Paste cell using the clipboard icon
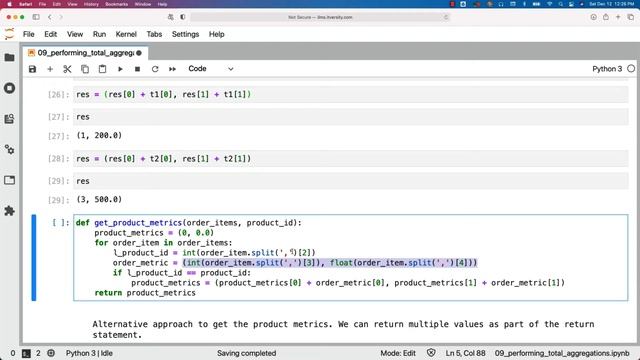Screen dimensions: 640x360 tap(102, 69)
